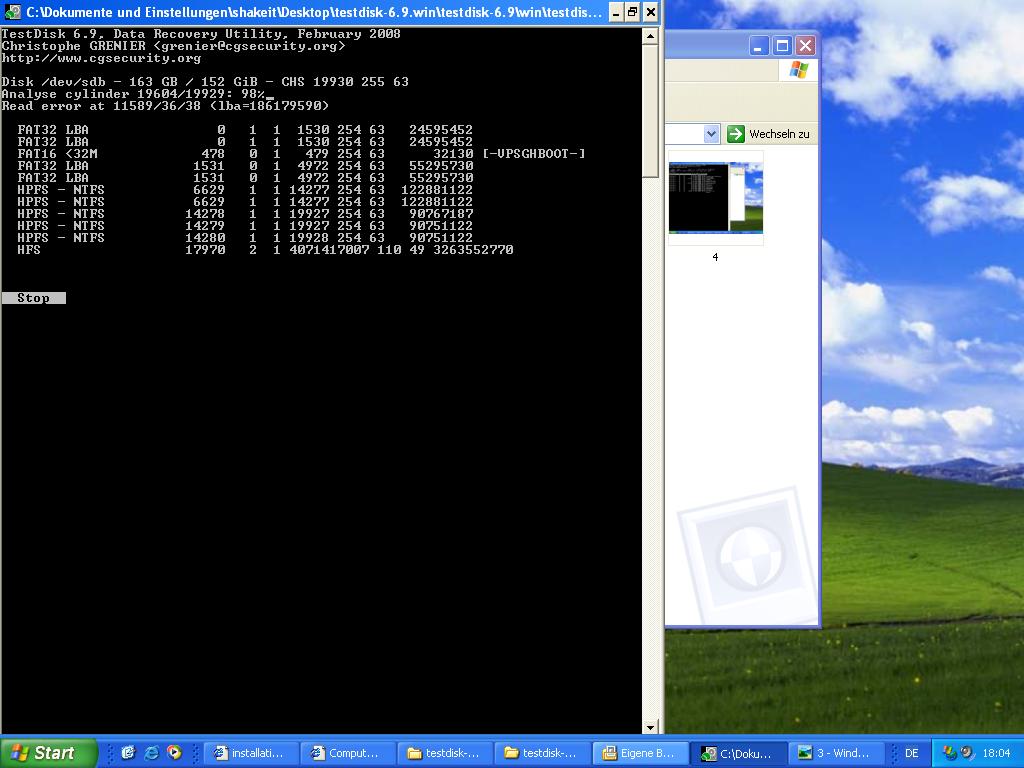
Task: Restore down the TestDisk console window
Action: [x=633, y=12]
